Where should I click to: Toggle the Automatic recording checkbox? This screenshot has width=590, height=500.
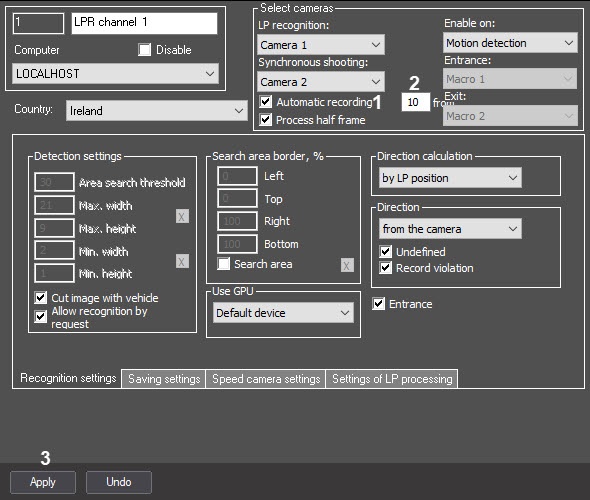(x=266, y=102)
